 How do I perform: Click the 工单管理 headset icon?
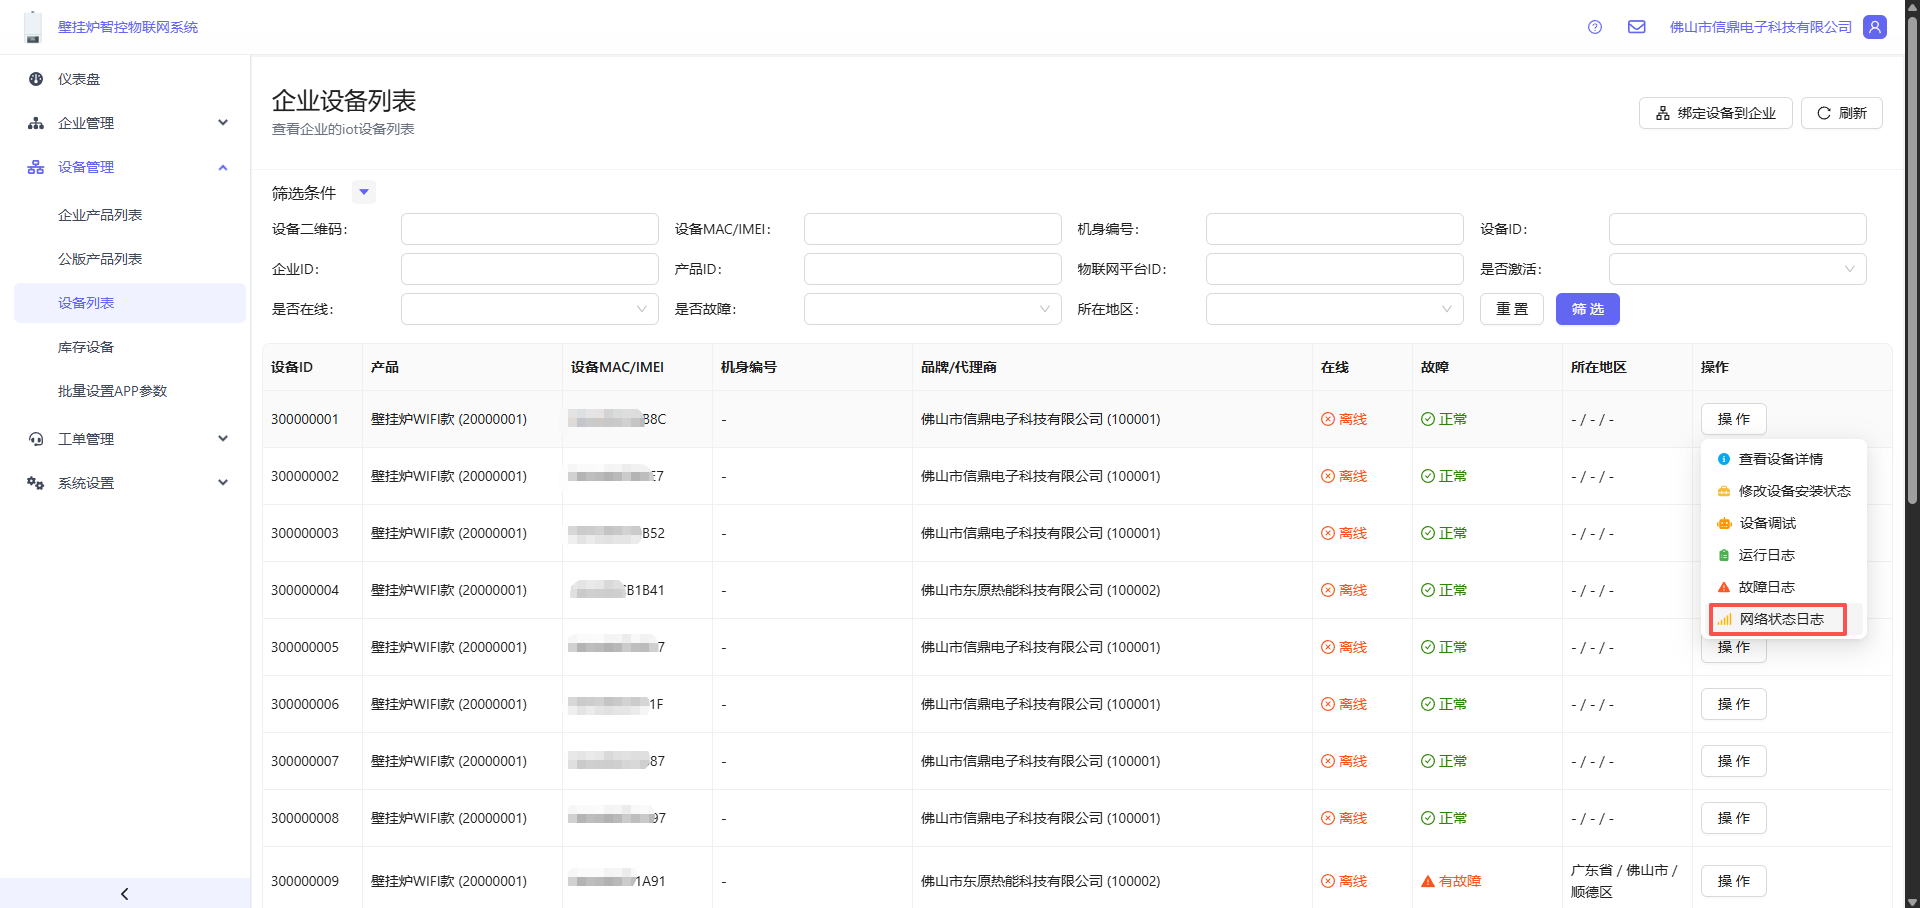36,439
